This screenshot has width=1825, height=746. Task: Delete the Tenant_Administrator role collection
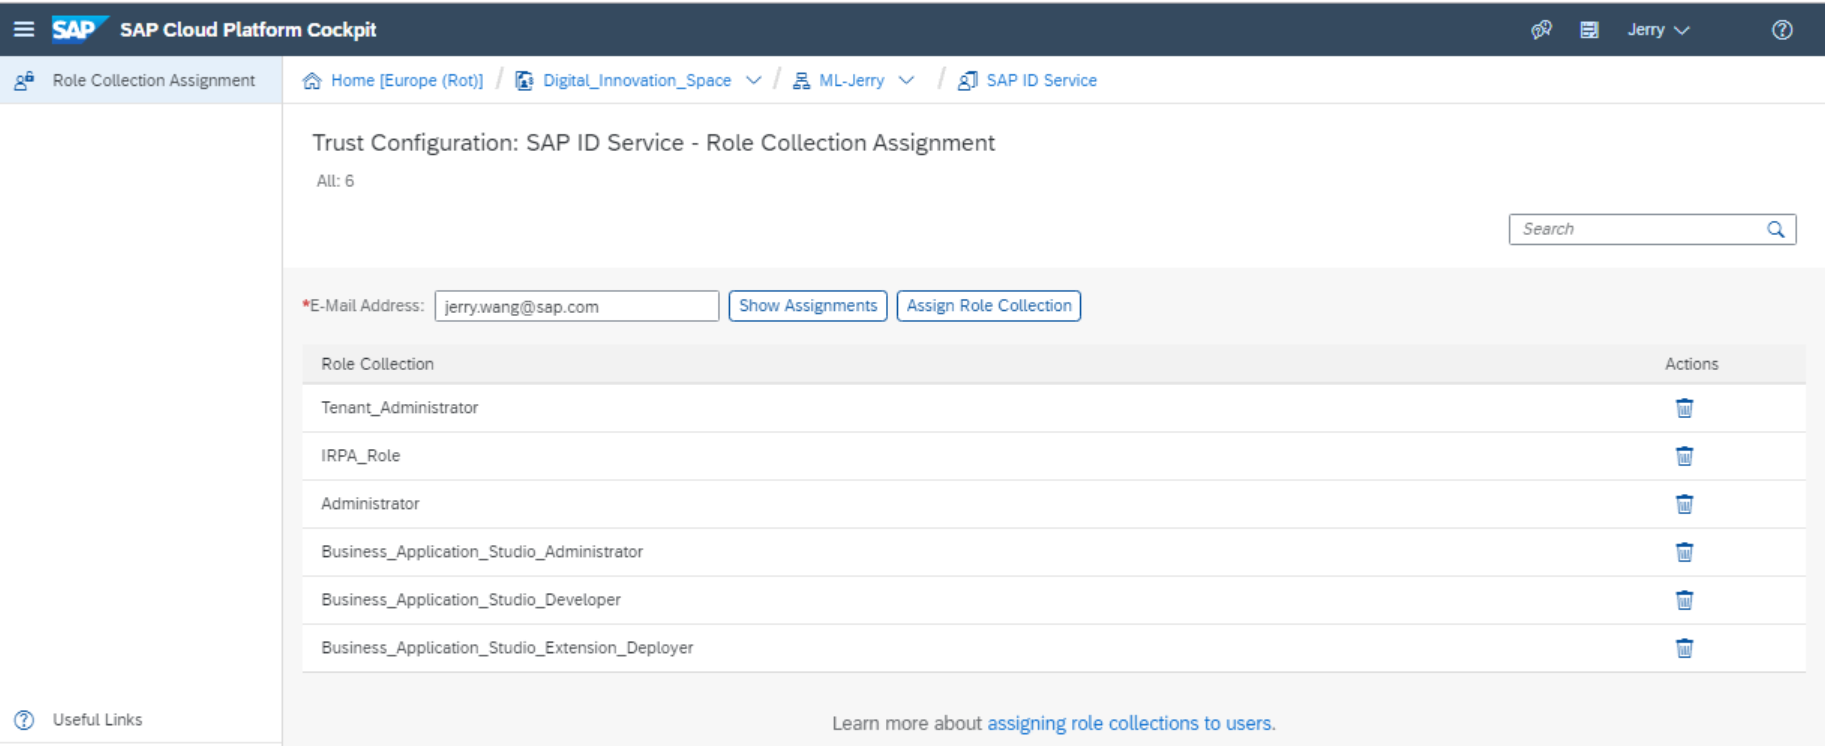[1684, 408]
